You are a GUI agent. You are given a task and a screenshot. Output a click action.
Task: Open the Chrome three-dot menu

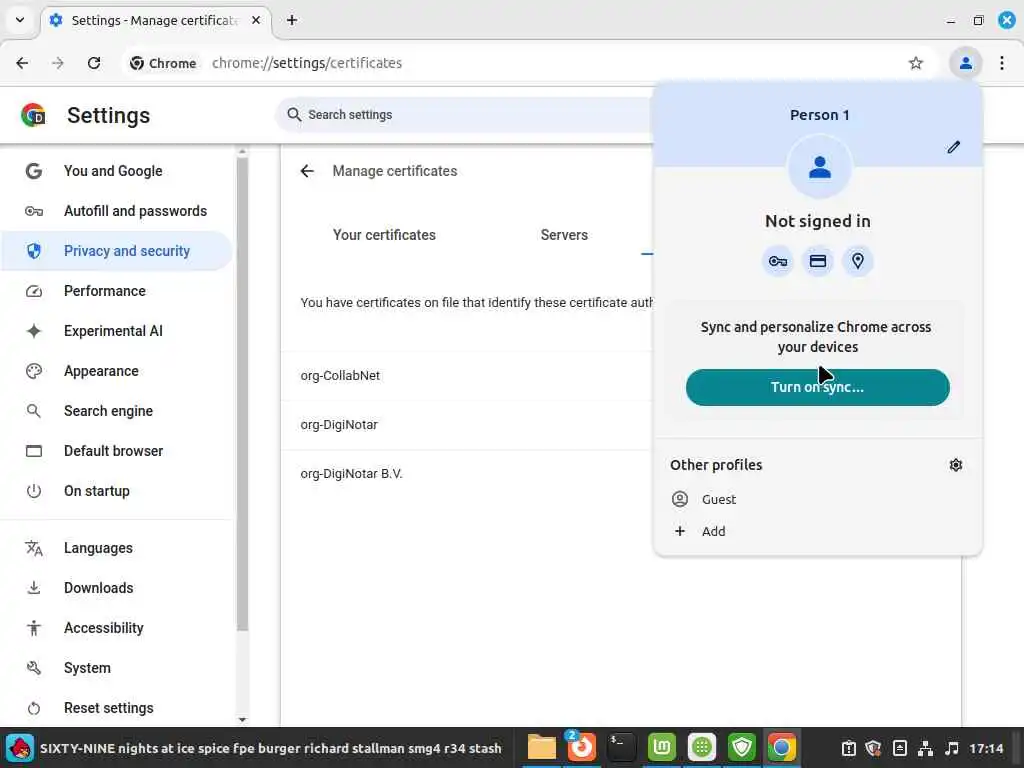tap(1002, 63)
